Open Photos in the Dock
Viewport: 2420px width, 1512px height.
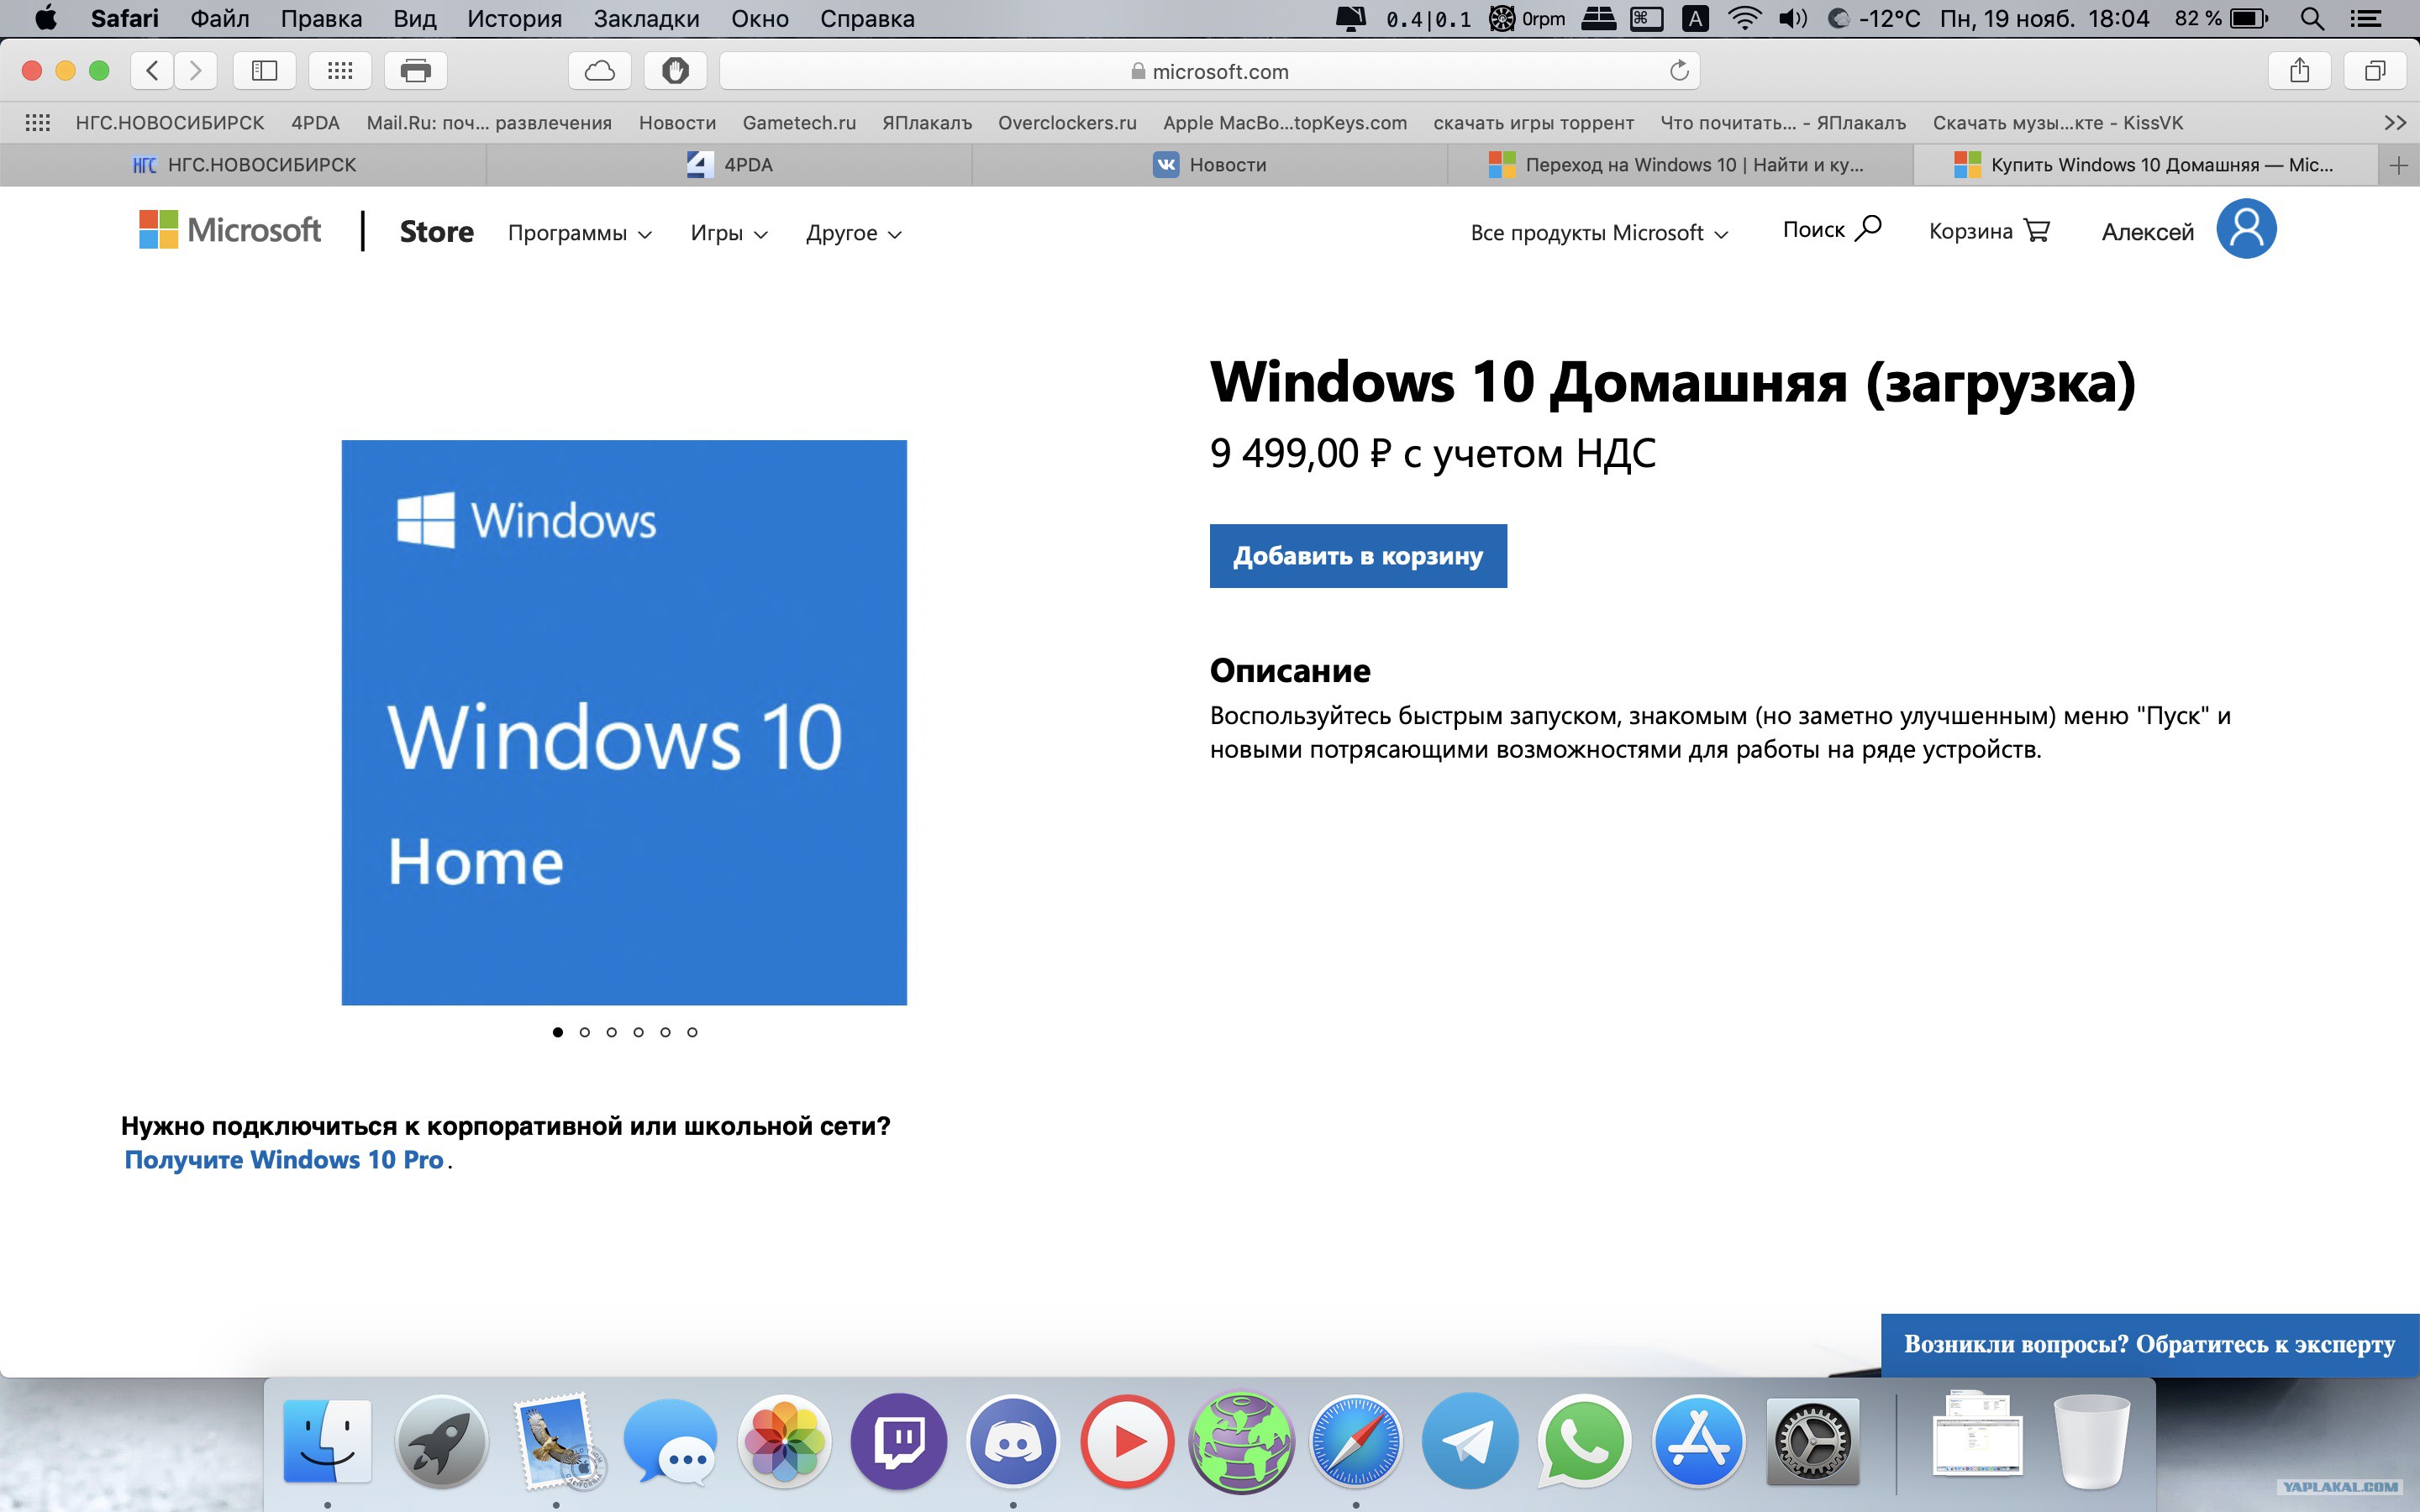pyautogui.click(x=785, y=1441)
